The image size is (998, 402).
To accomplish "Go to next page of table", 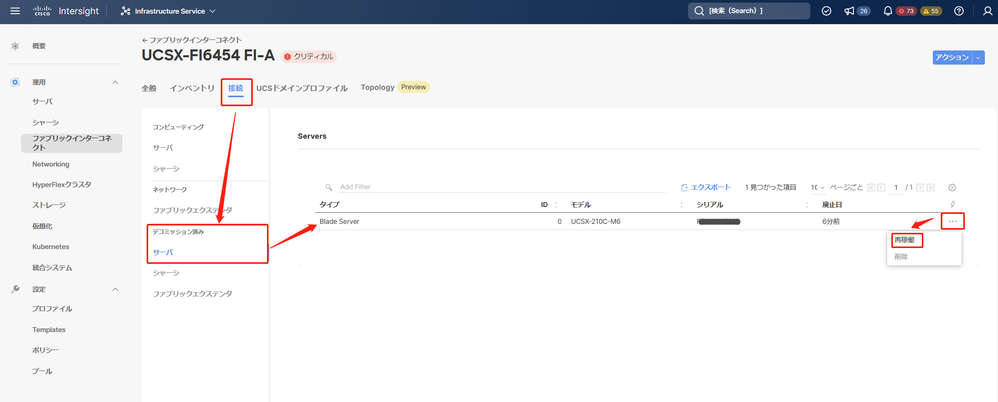I will click(x=922, y=188).
